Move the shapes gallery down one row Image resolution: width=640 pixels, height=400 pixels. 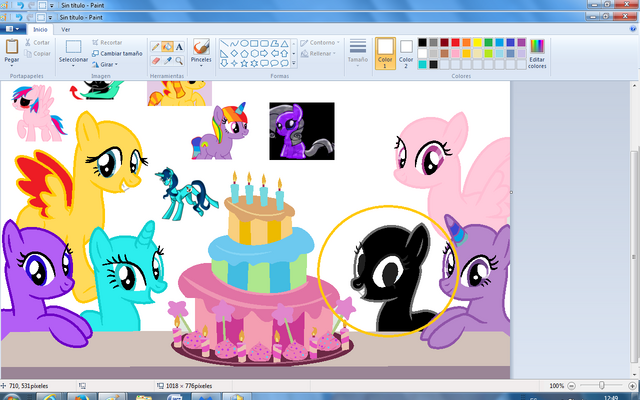[x=293, y=53]
